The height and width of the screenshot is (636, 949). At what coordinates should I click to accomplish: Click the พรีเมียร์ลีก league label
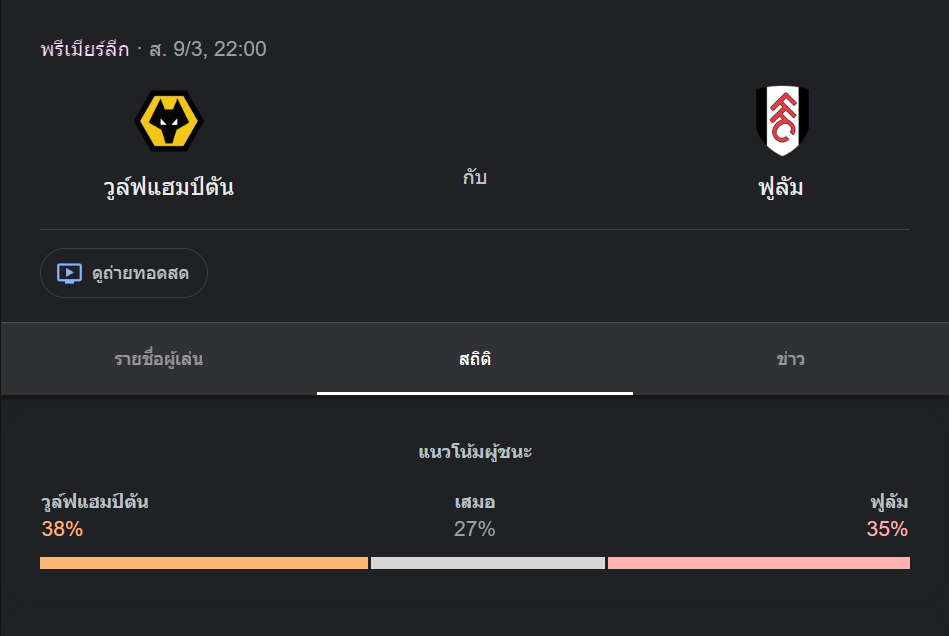85,49
